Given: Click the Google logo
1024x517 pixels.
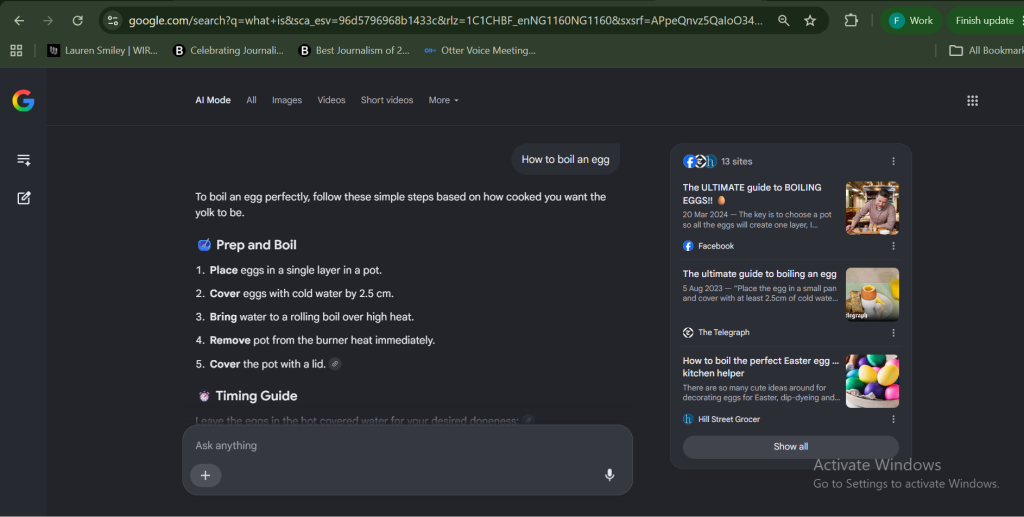Looking at the screenshot, I should click(24, 101).
